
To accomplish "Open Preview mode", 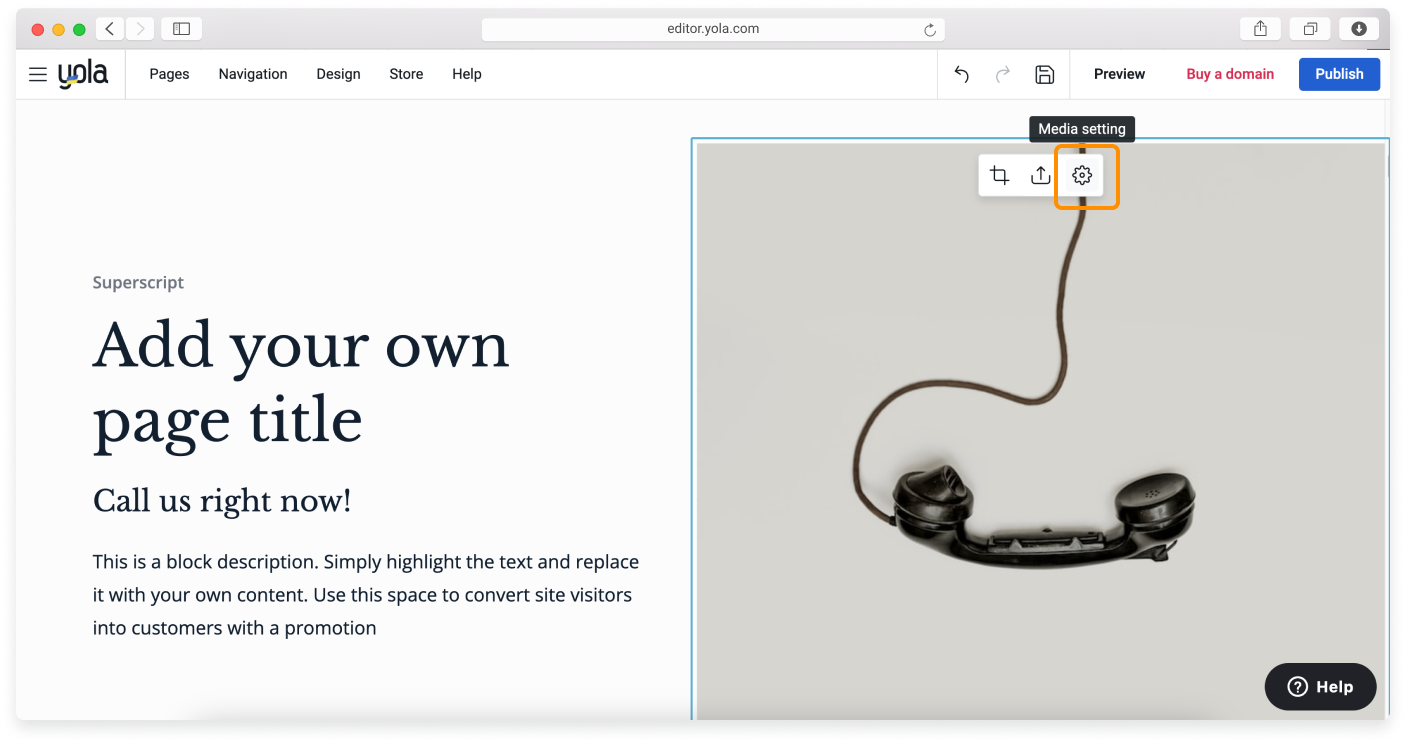I will click(1119, 74).
